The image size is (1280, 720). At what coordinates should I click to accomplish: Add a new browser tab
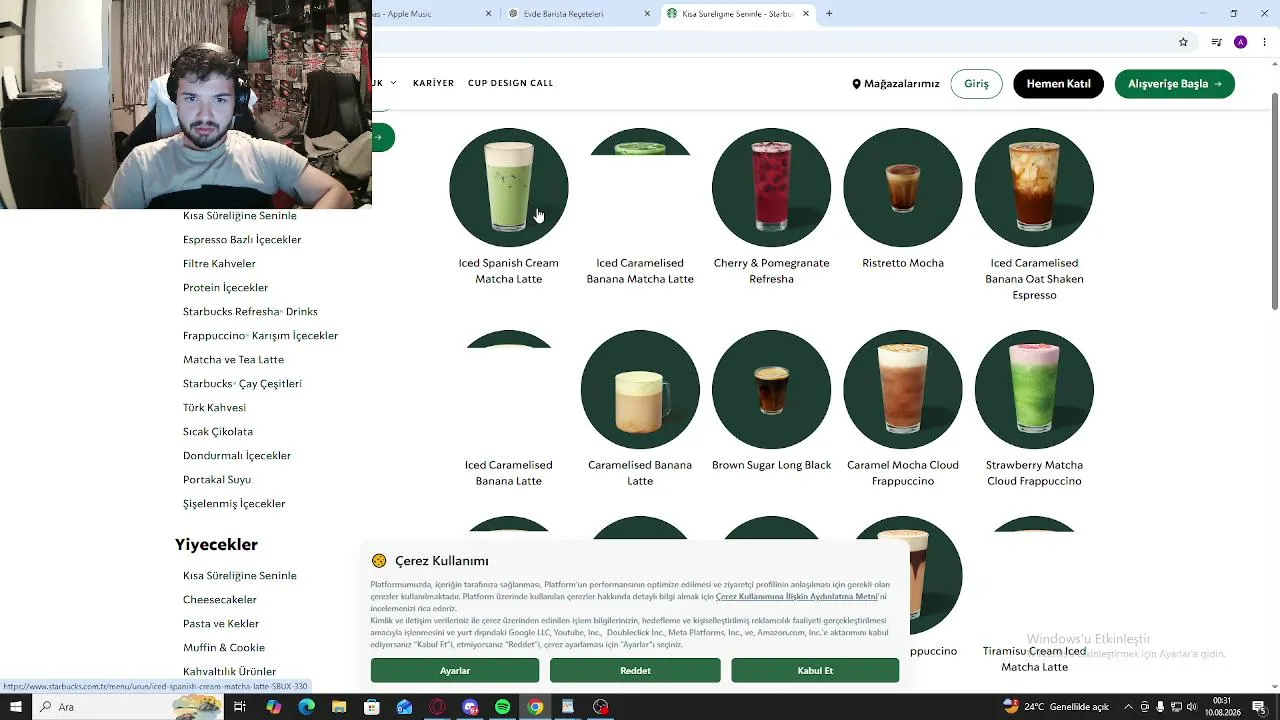coord(829,14)
